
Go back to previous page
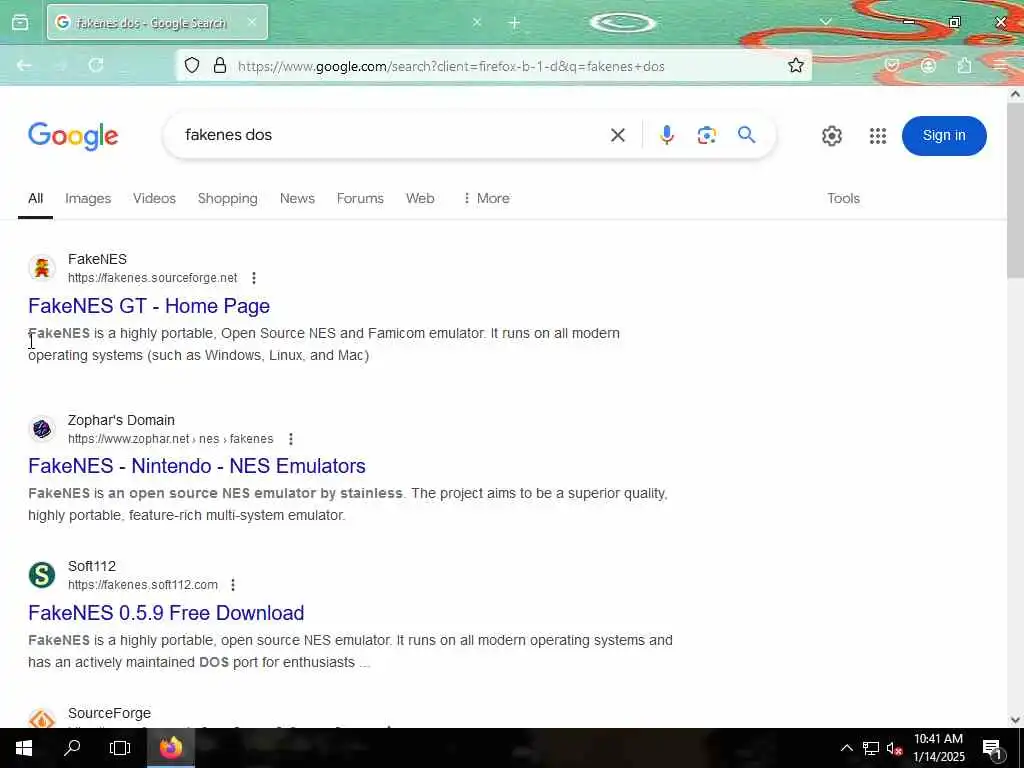click(x=25, y=65)
